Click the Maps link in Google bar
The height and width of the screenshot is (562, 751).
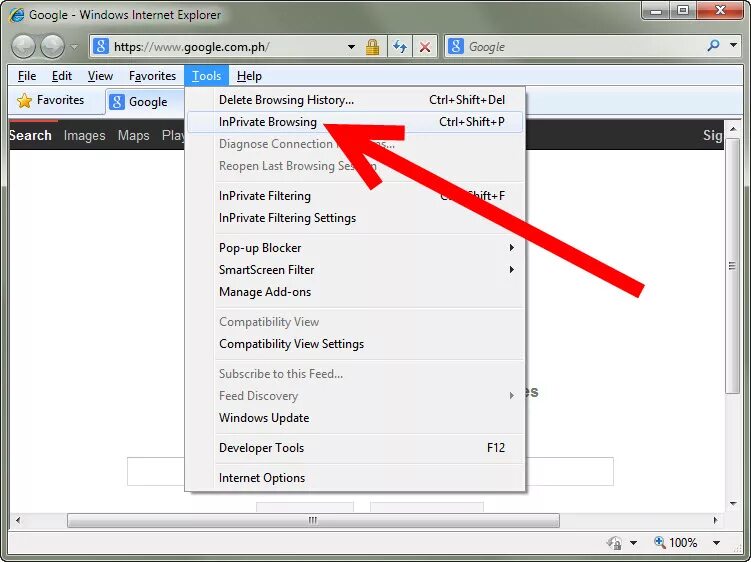134,136
